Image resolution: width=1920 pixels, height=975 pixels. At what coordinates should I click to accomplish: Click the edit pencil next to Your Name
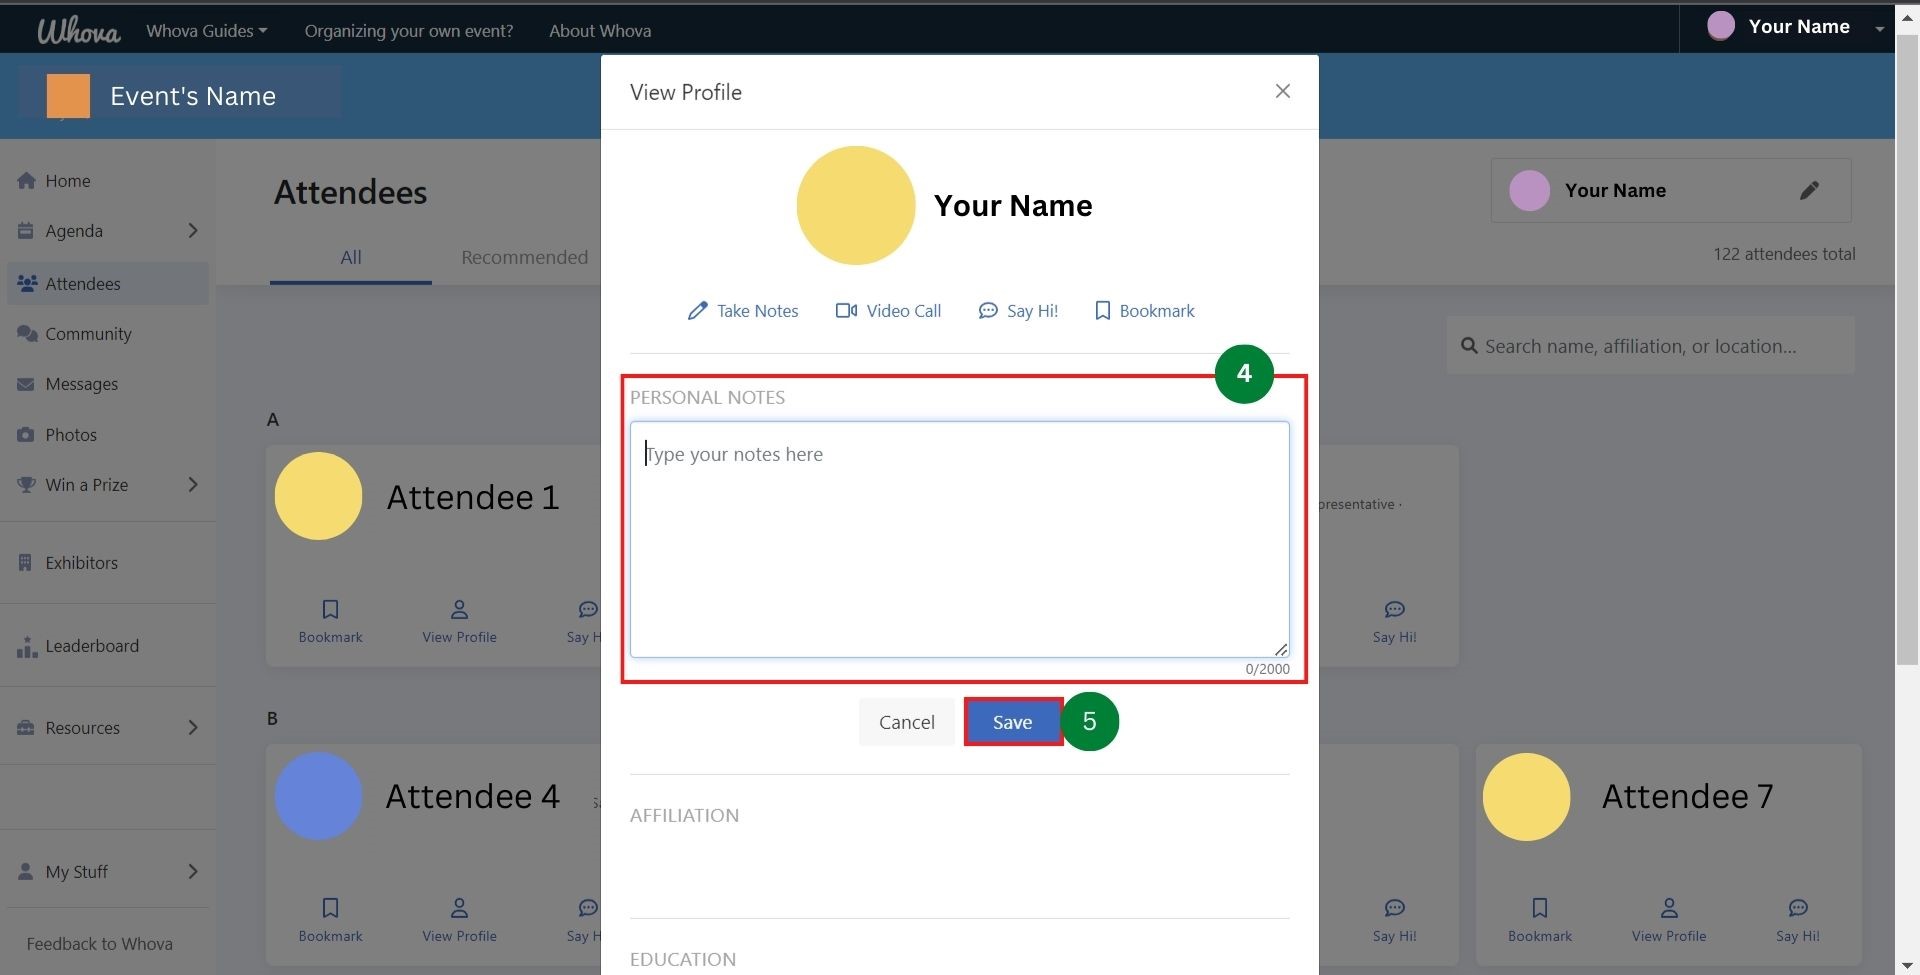(1809, 191)
